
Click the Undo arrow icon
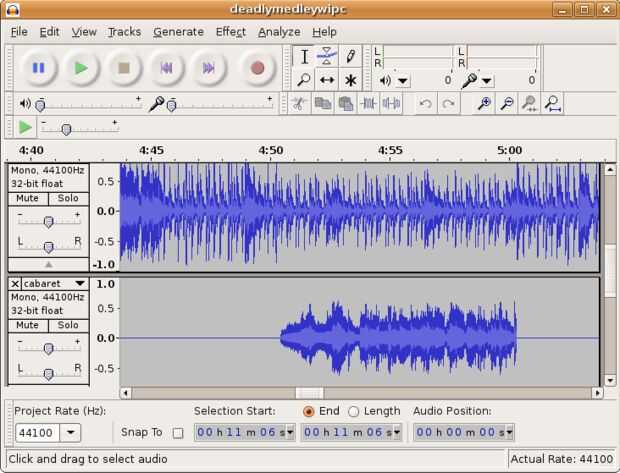coord(425,103)
